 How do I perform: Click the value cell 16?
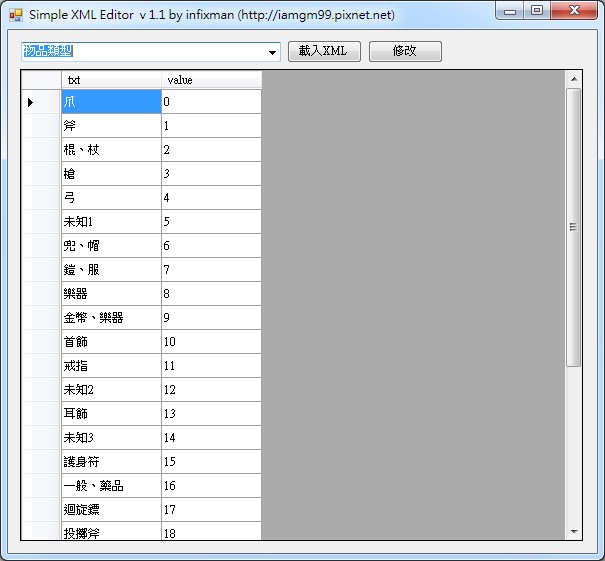(x=211, y=485)
